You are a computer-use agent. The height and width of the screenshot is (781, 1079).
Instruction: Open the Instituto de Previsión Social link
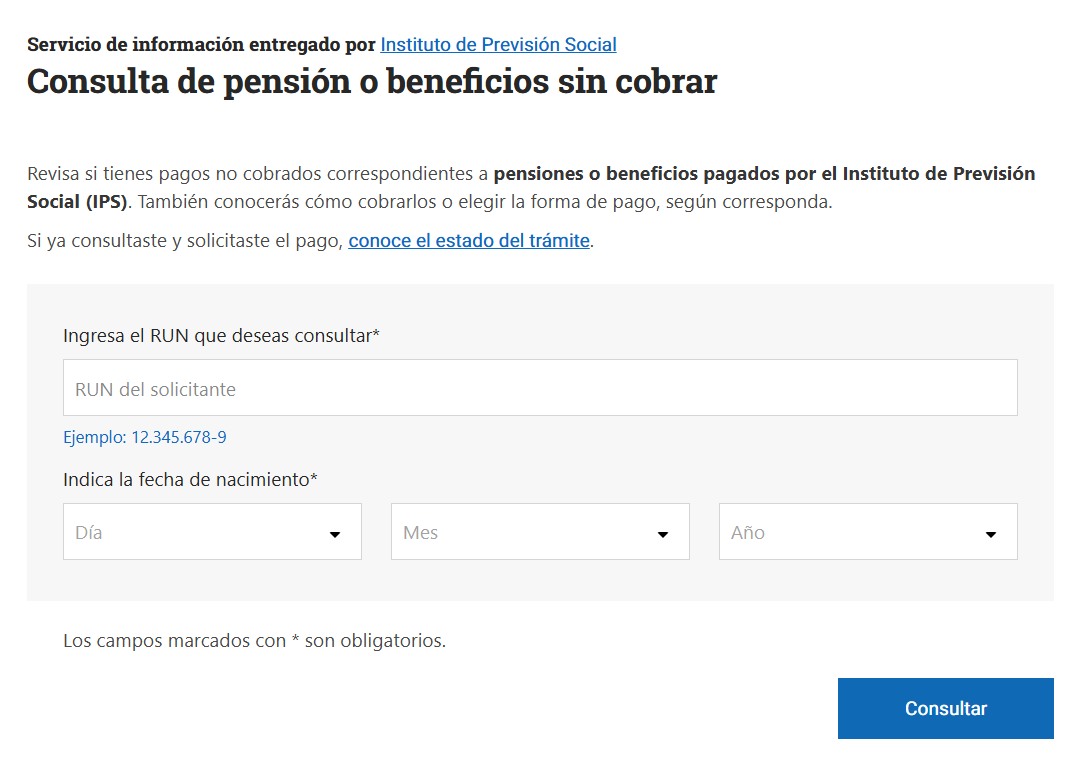(x=498, y=45)
